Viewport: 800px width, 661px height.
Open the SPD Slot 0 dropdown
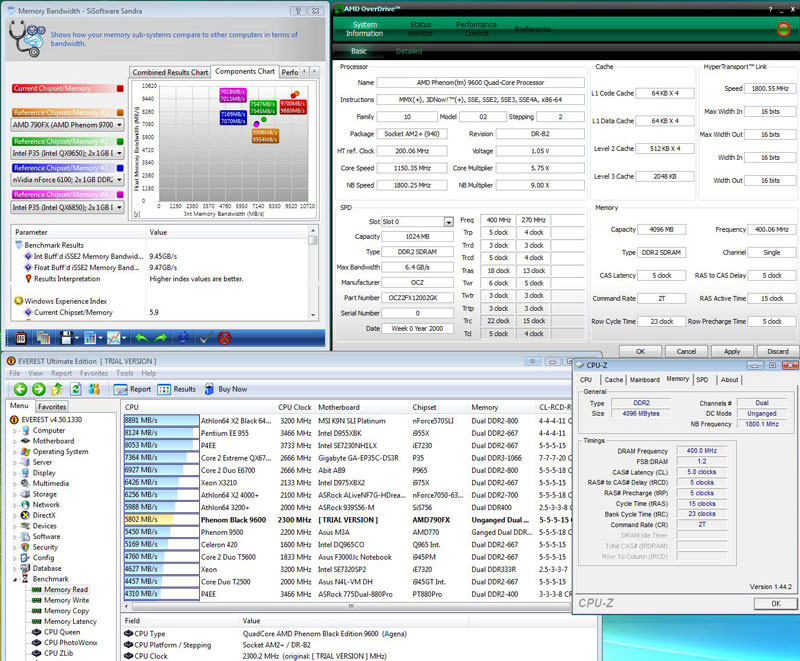(x=448, y=222)
